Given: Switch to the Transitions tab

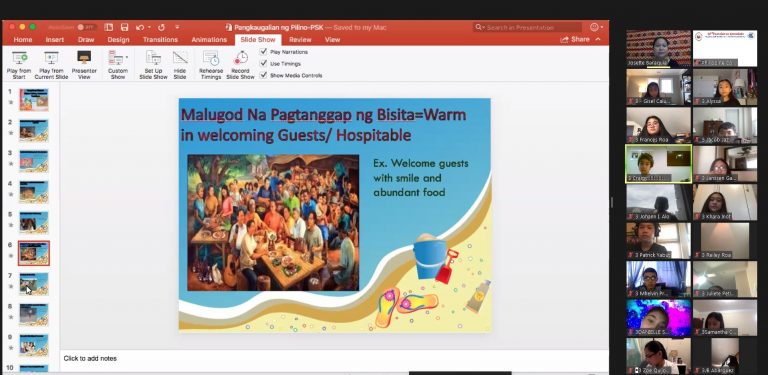Looking at the screenshot, I should click(x=160, y=40).
